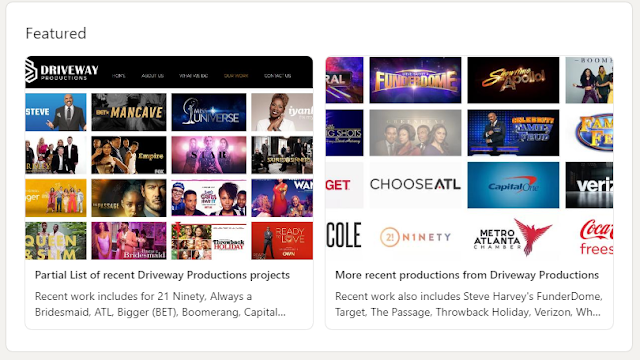Open the More recent productions from Driveway Productions card
This screenshot has width=640, height=360.
(x=469, y=193)
